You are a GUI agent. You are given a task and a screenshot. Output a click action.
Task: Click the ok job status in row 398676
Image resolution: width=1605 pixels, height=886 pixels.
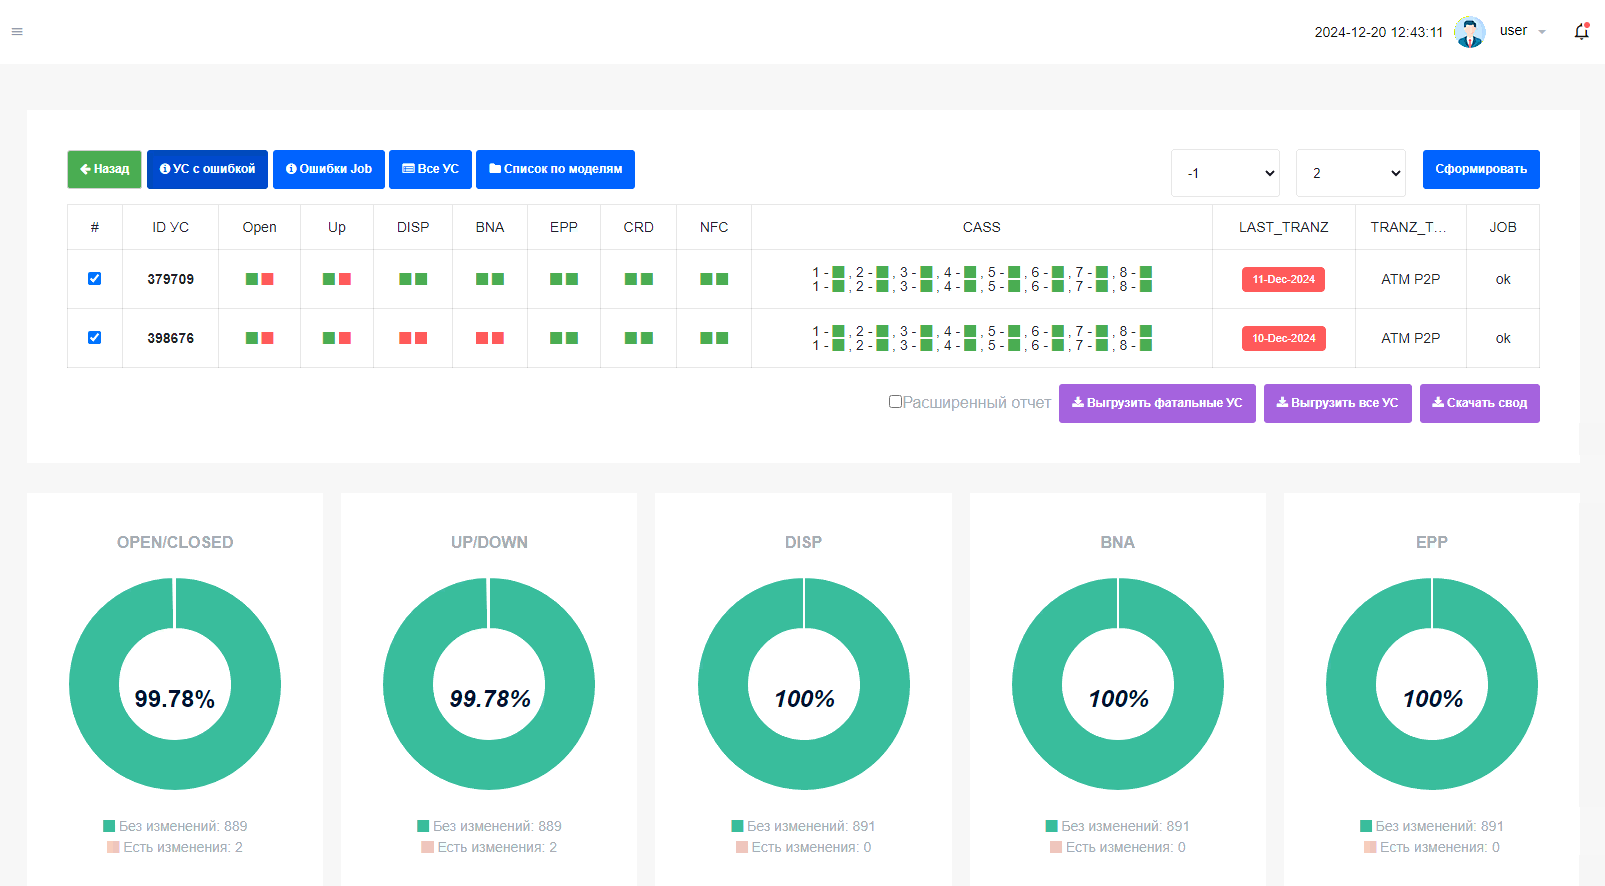[1503, 338]
